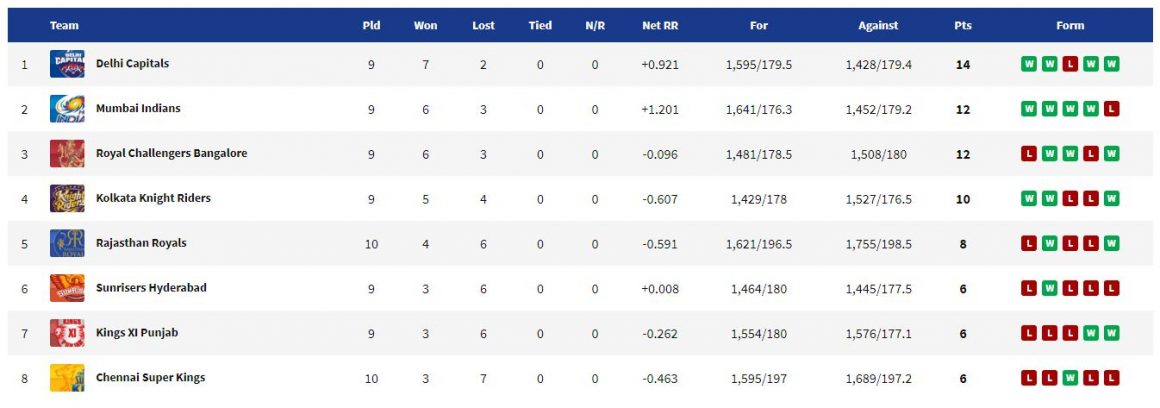Image resolution: width=1160 pixels, height=408 pixels.
Task: Select the Pts column header
Action: (962, 25)
